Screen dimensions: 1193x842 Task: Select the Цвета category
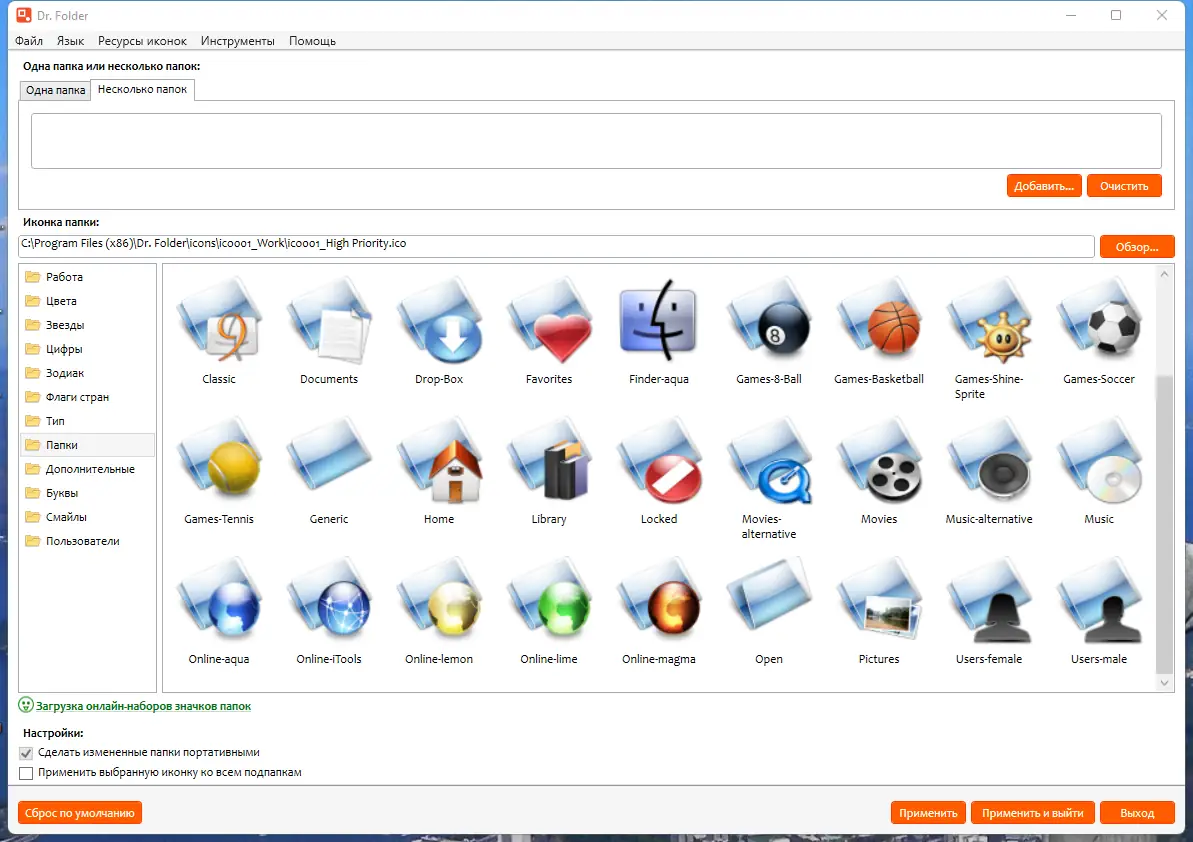(87, 301)
